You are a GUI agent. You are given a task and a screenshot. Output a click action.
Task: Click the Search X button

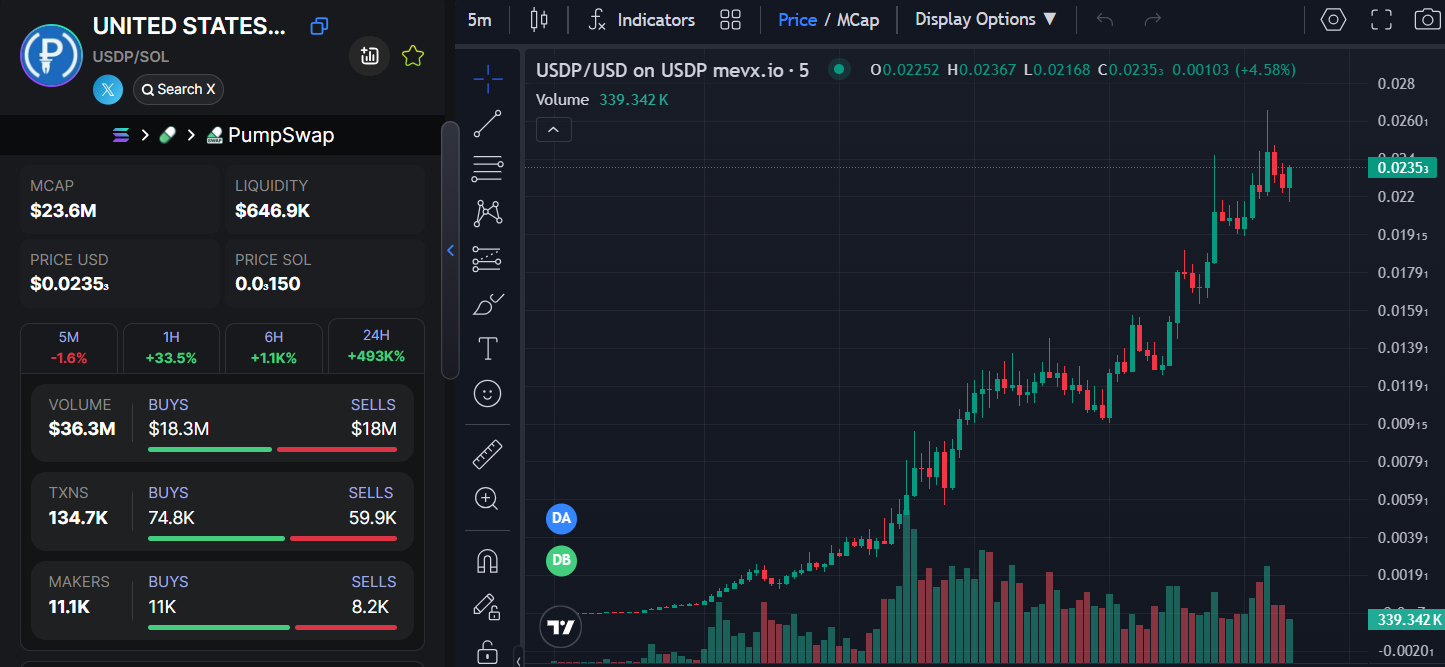pyautogui.click(x=178, y=89)
